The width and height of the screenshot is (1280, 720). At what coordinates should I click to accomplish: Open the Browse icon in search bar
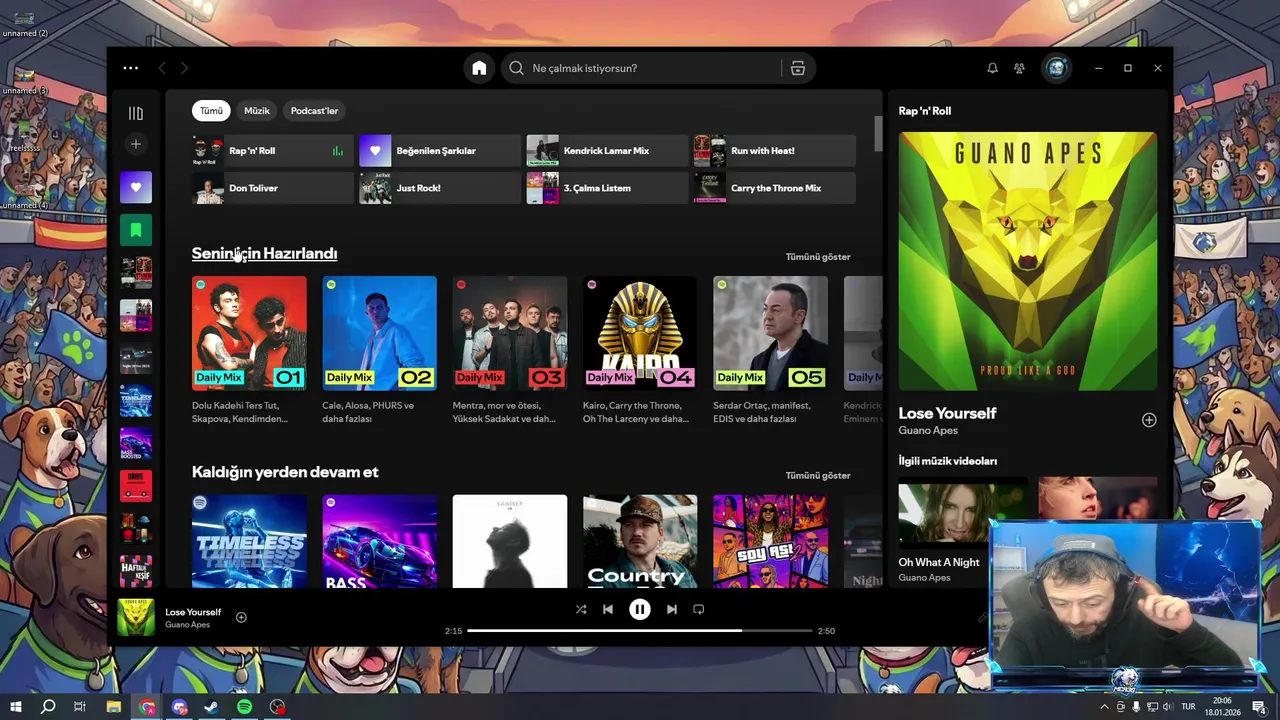[x=797, y=68]
